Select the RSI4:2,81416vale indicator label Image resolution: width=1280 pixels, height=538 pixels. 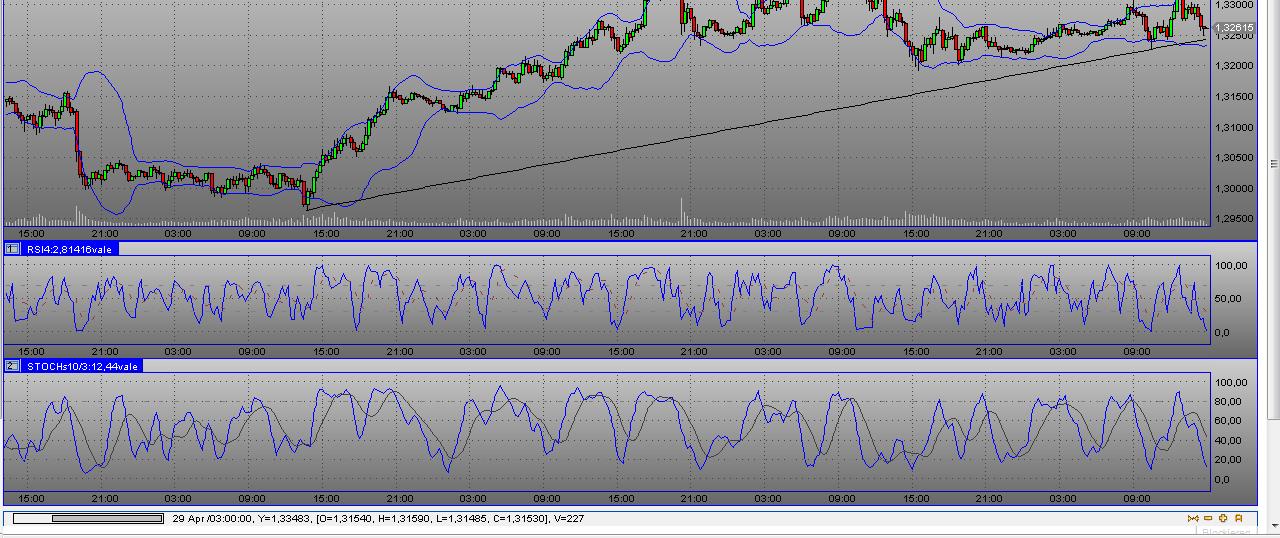tap(70, 248)
